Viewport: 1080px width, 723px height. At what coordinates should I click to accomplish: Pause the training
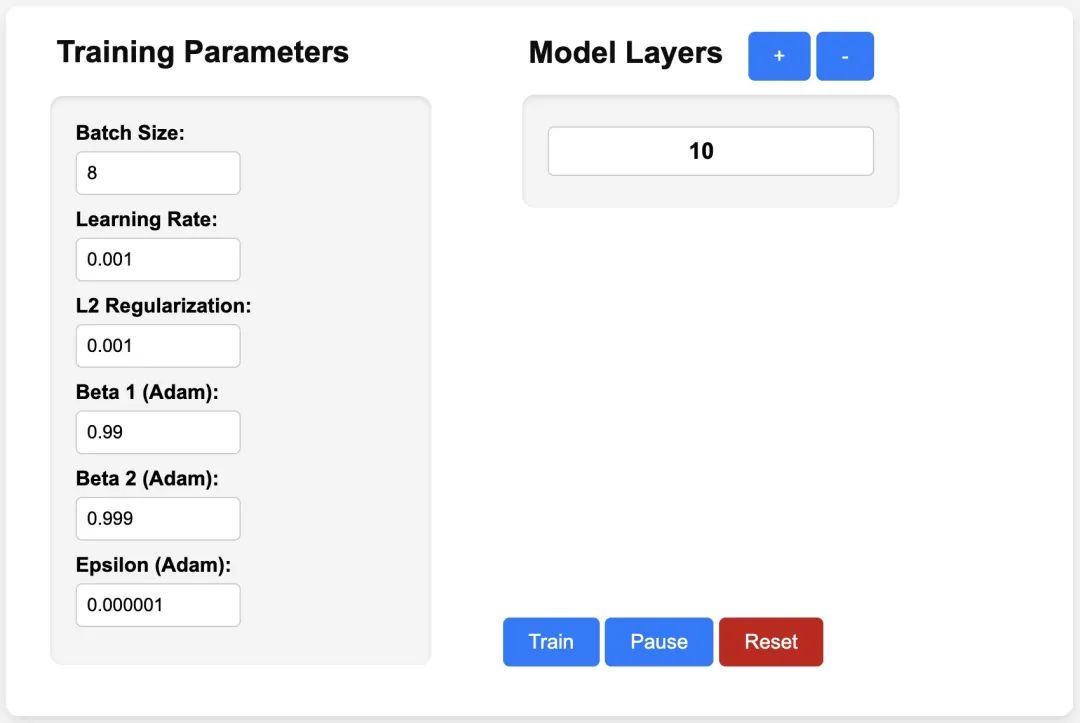[659, 642]
